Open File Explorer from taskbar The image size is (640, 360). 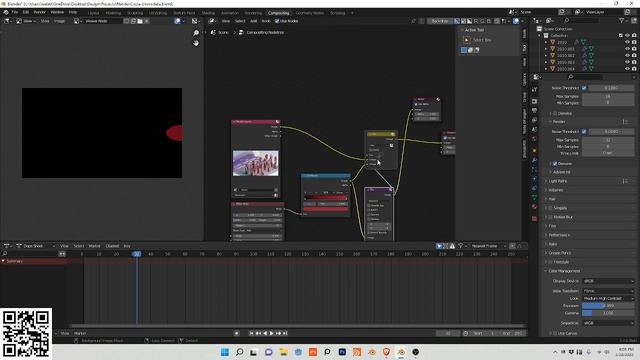[283, 352]
